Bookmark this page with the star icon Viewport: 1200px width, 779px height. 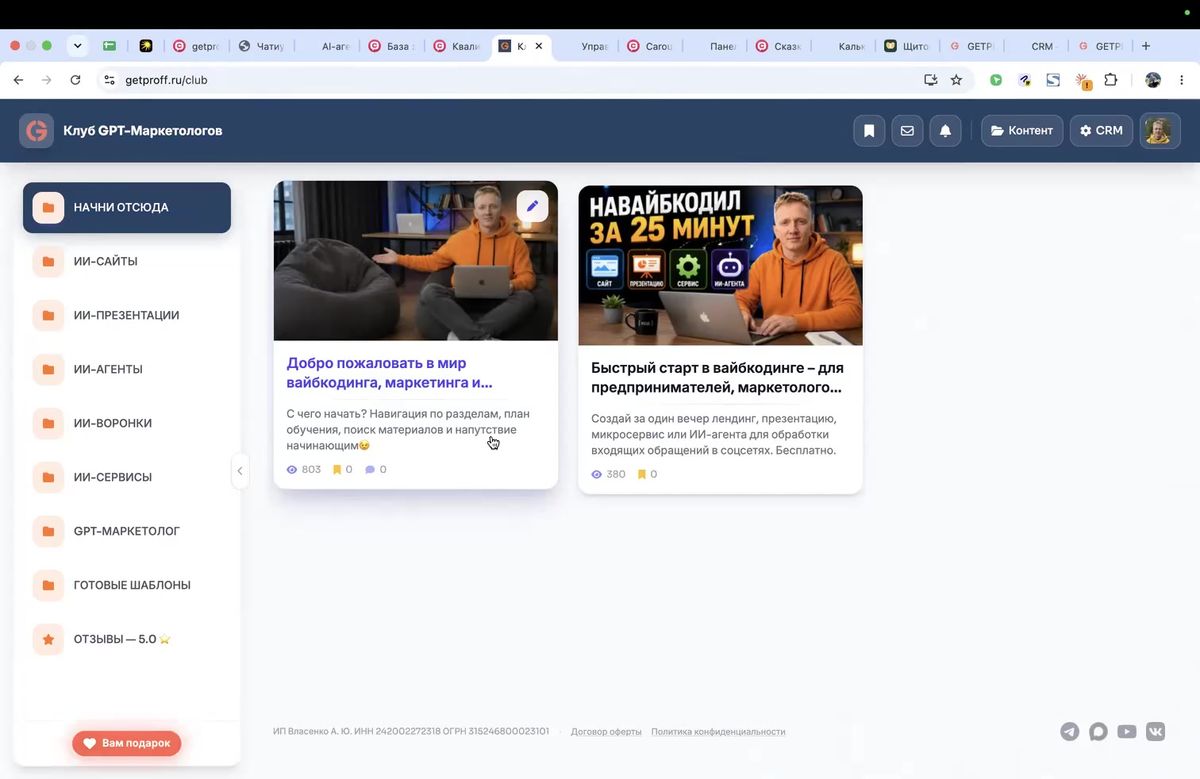[x=956, y=80]
